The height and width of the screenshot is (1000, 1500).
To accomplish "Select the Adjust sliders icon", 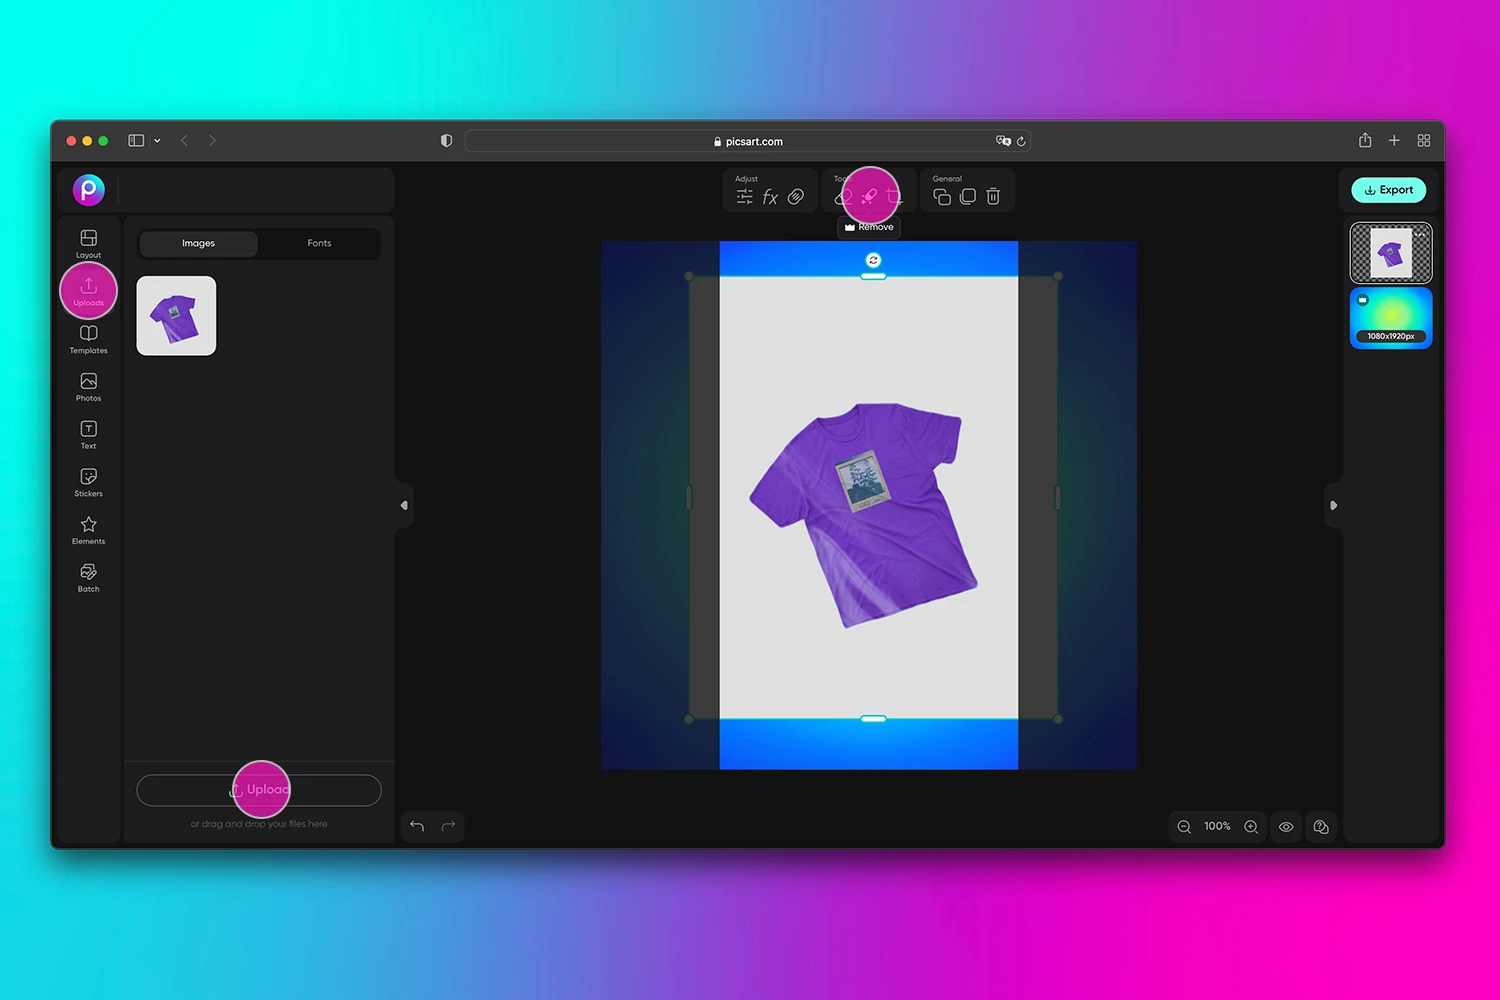I will 745,197.
